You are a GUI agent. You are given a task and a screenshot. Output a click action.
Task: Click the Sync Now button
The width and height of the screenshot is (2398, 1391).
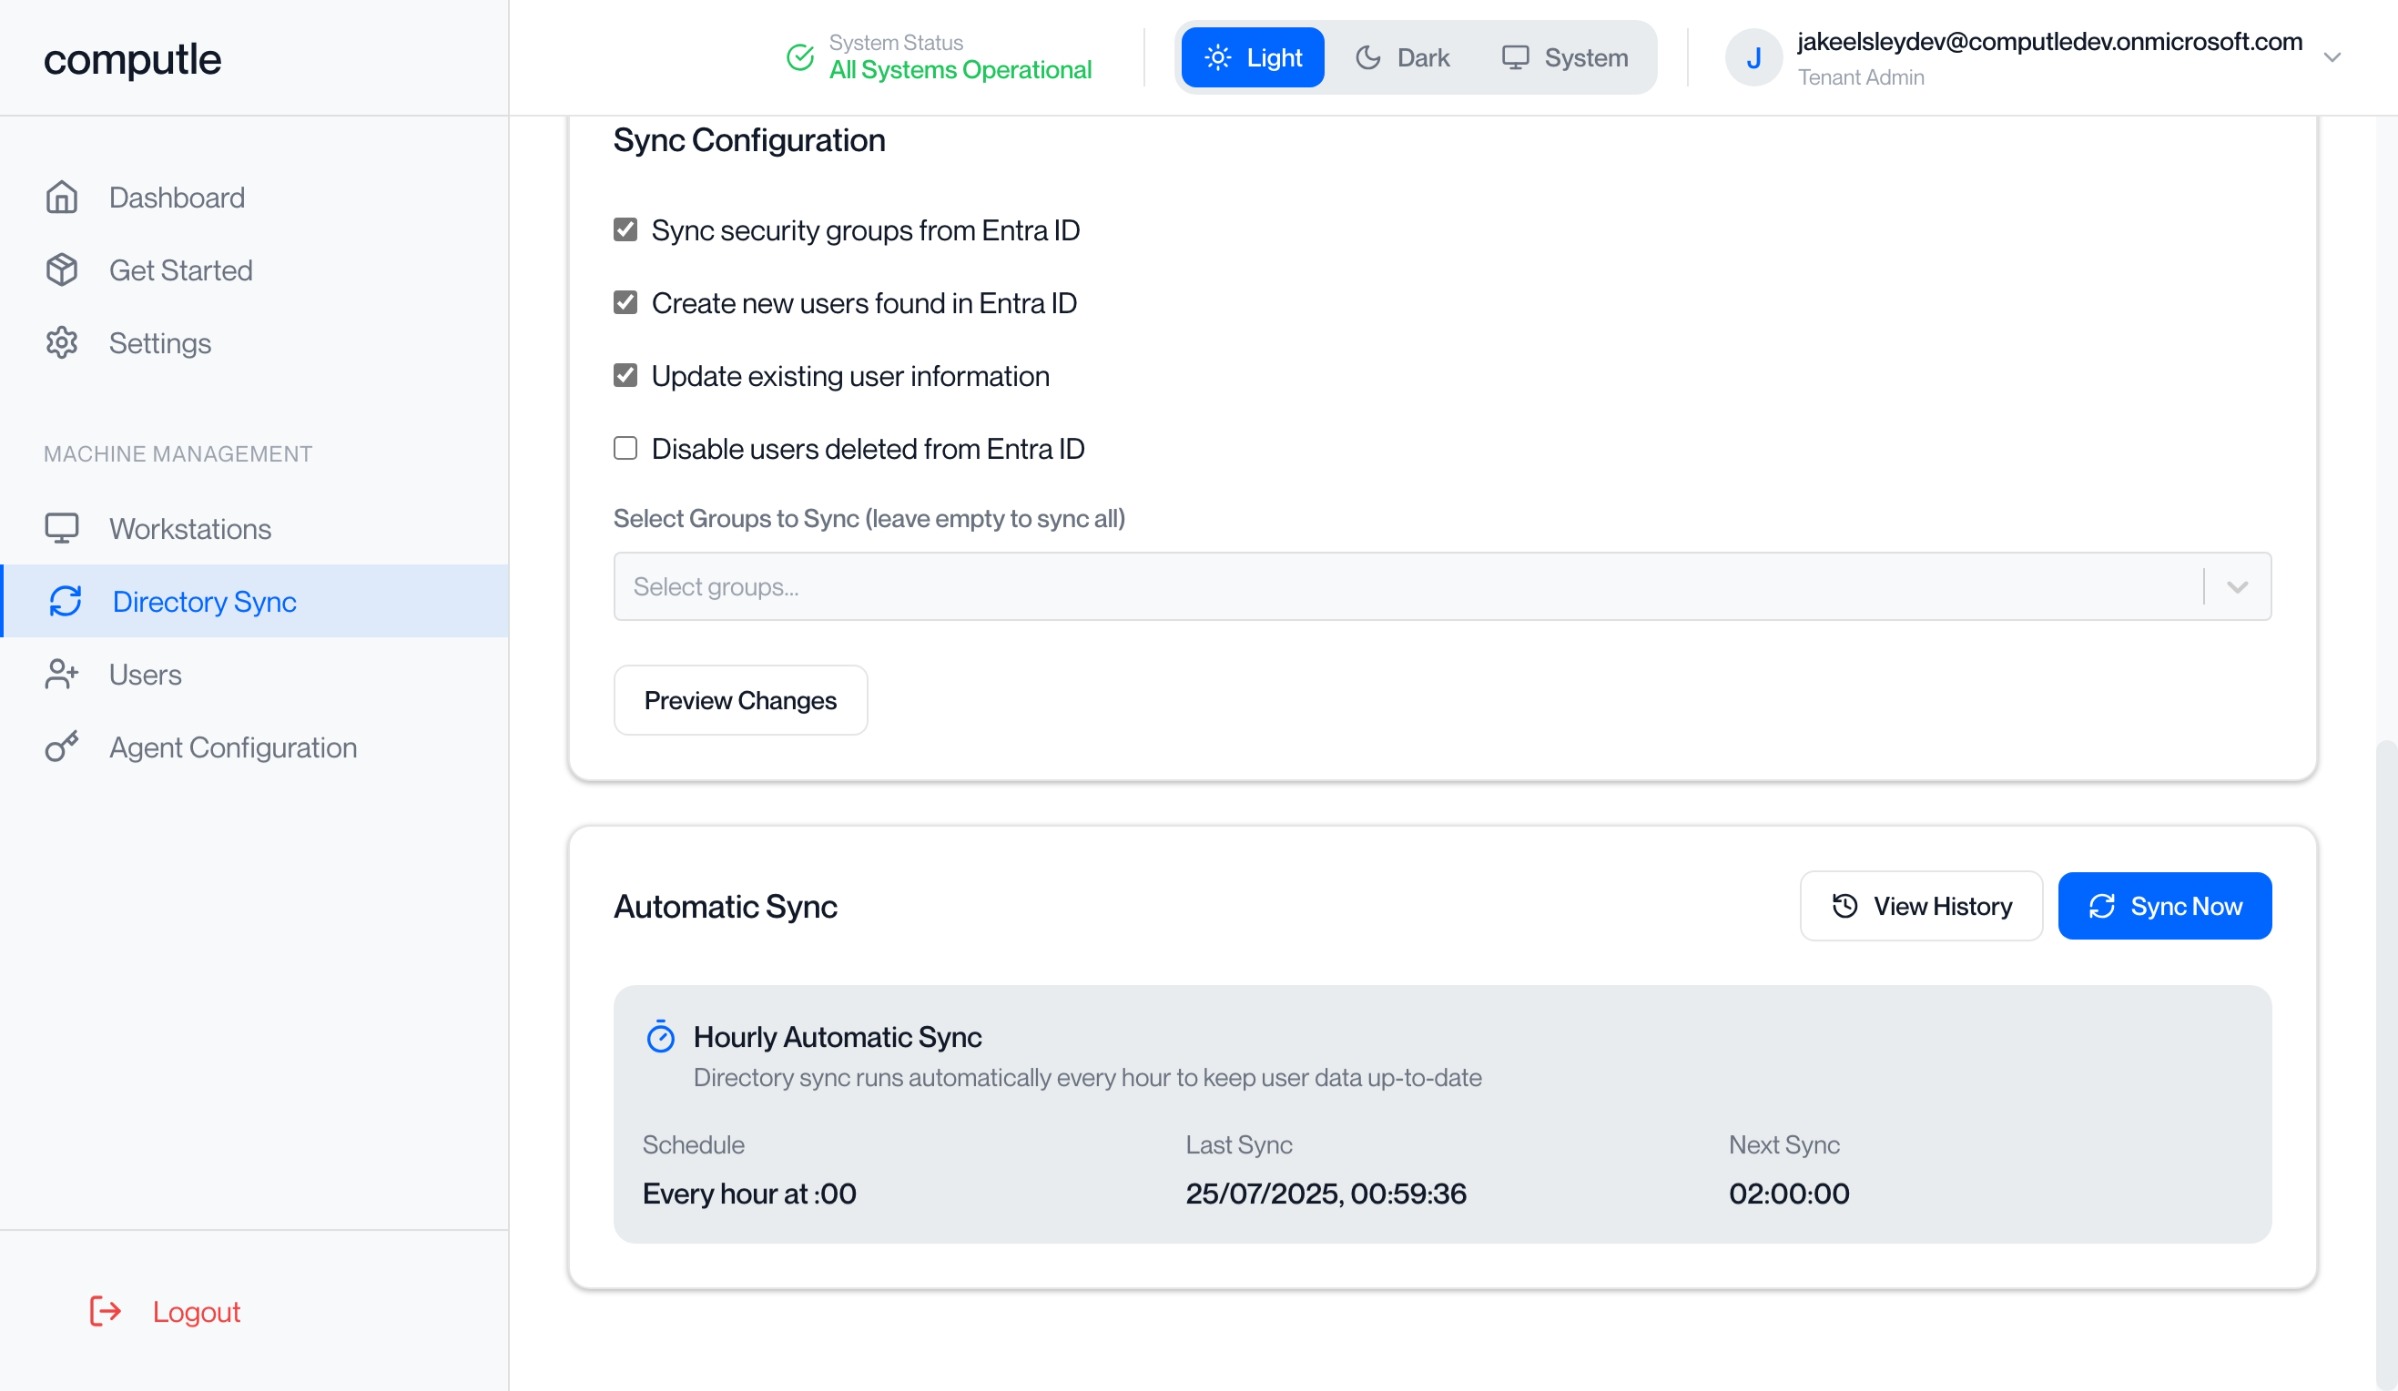coord(2164,906)
